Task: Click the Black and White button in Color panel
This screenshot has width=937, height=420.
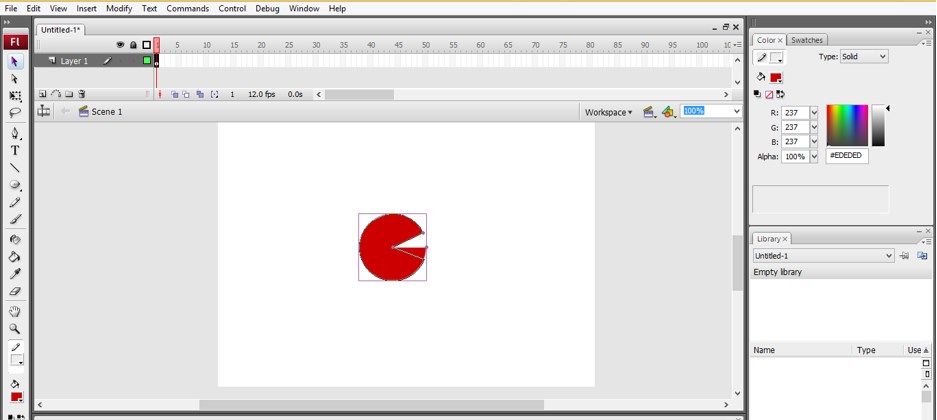Action: point(758,94)
